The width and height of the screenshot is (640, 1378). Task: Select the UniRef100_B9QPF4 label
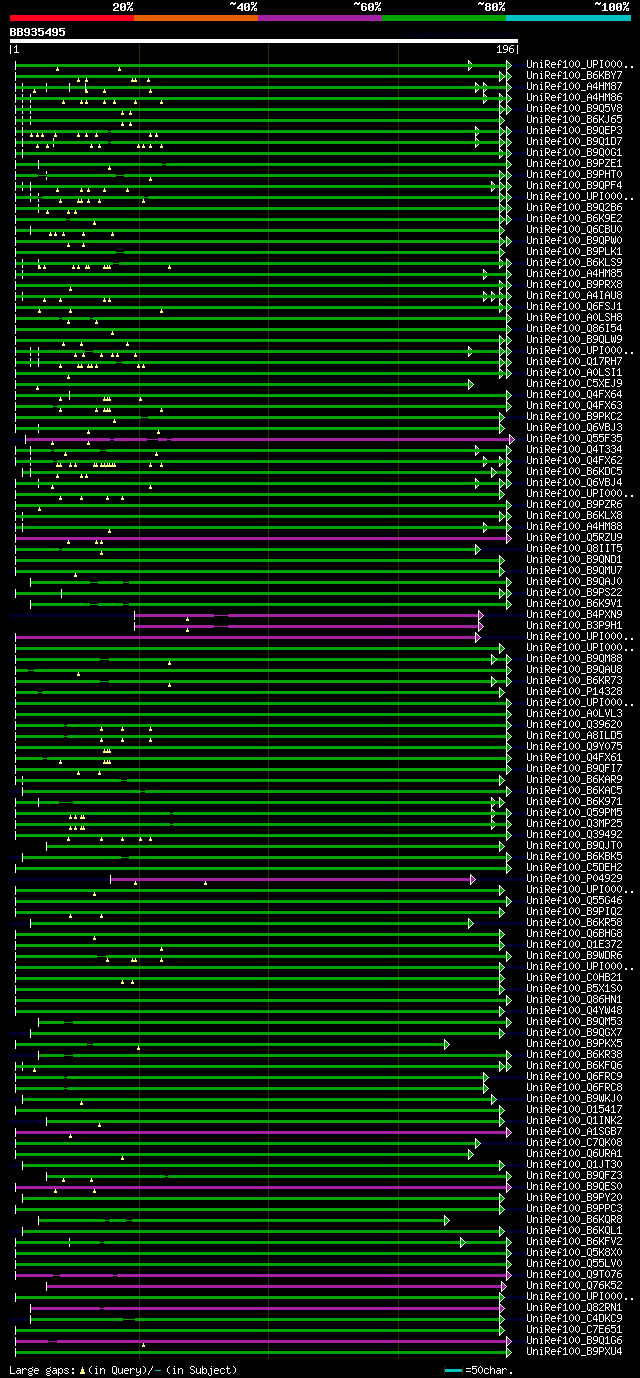(x=574, y=185)
